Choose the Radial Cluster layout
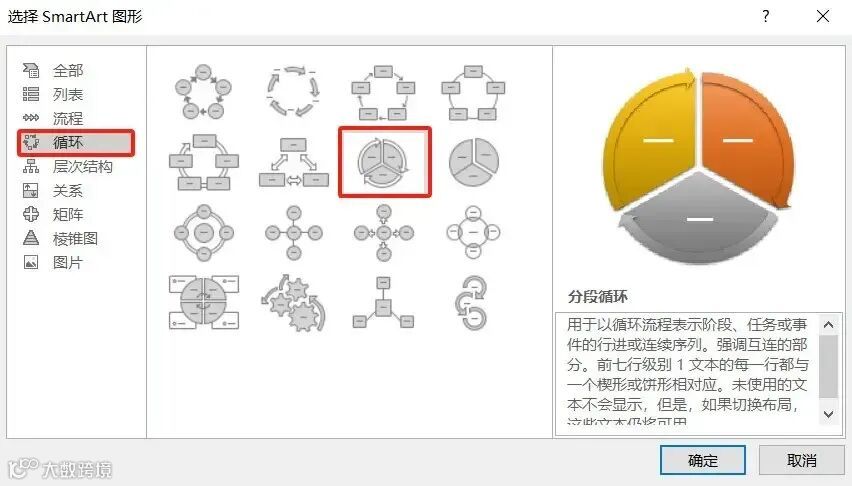The width and height of the screenshot is (852, 486). click(383, 302)
